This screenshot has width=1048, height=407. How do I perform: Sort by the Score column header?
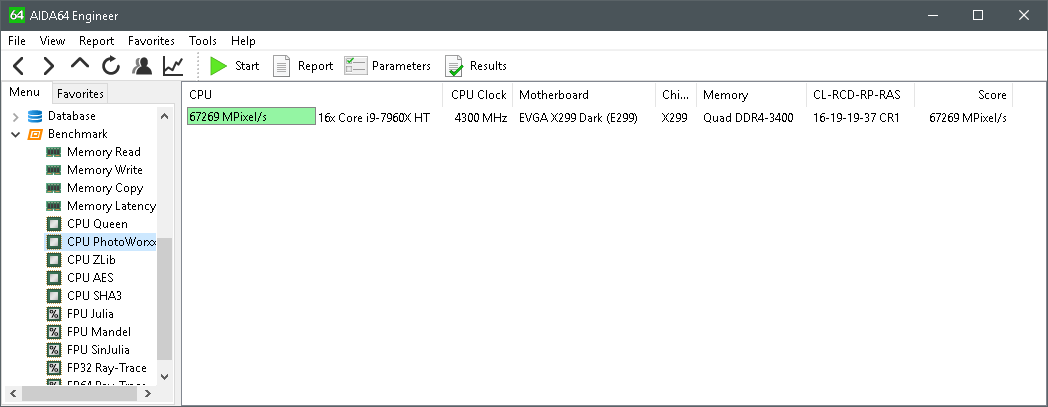coord(963,95)
